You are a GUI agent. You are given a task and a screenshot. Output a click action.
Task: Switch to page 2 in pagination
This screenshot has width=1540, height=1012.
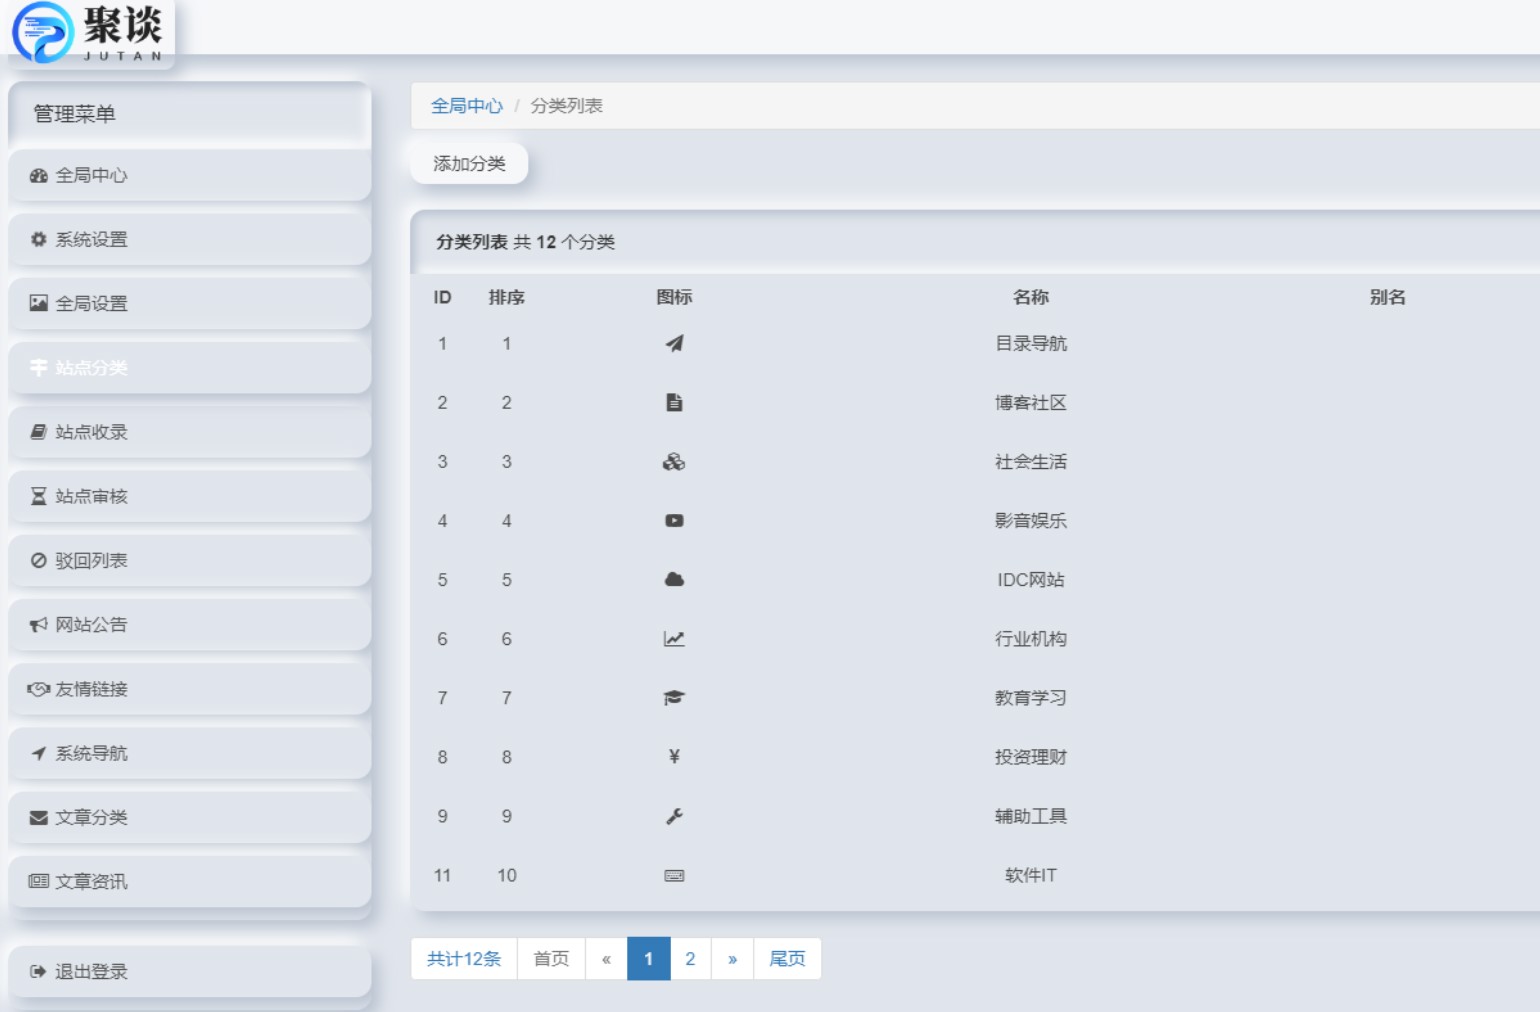(x=690, y=958)
